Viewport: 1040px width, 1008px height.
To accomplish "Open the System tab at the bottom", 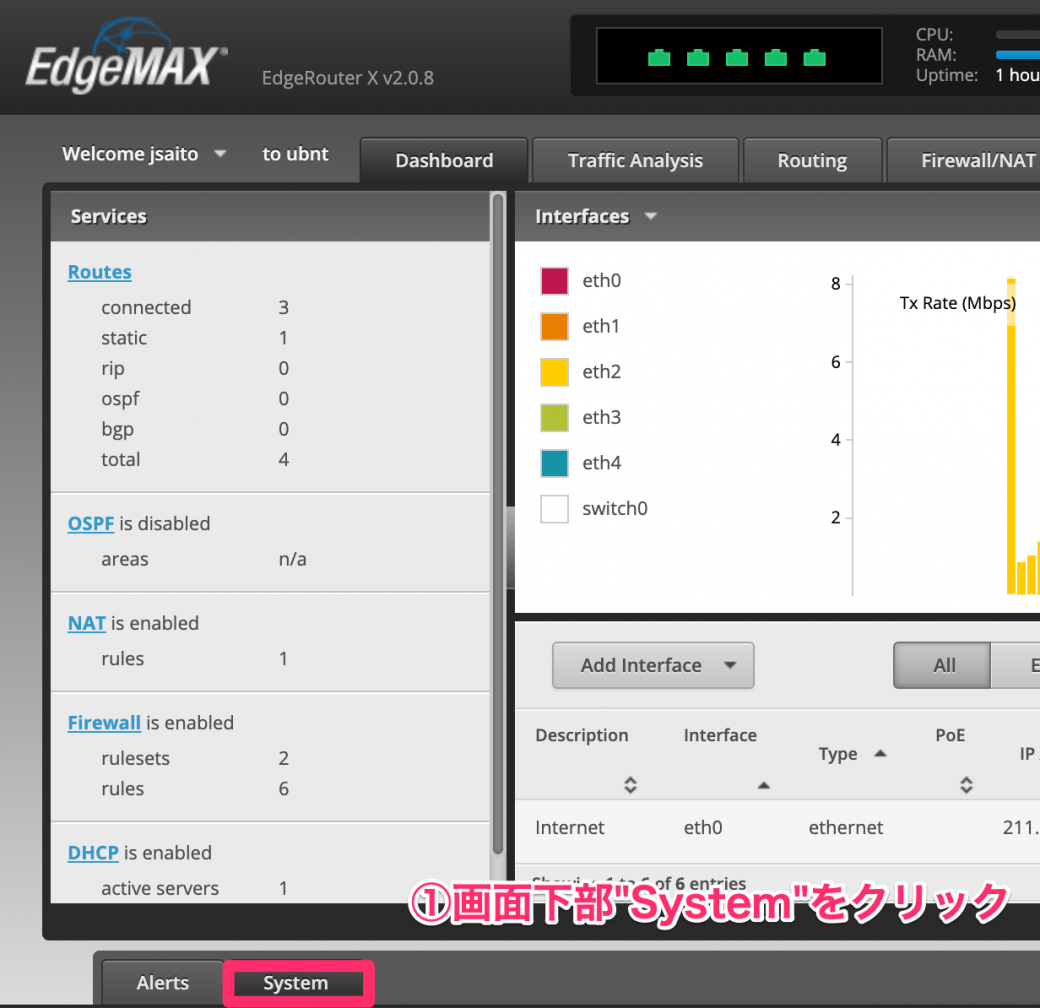I will pos(298,983).
